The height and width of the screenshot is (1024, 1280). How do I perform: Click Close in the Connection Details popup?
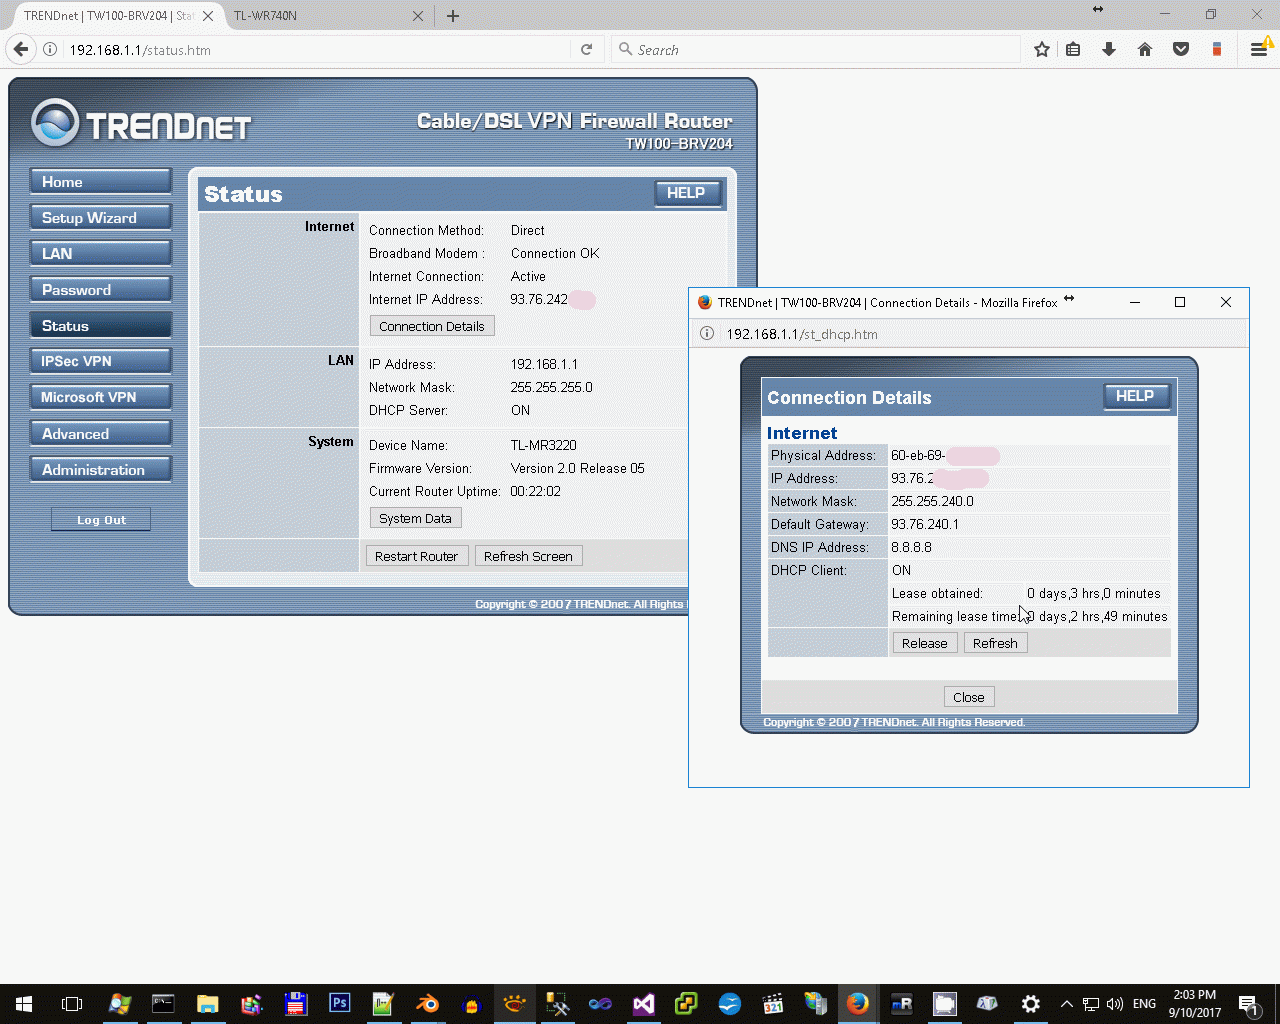click(969, 697)
